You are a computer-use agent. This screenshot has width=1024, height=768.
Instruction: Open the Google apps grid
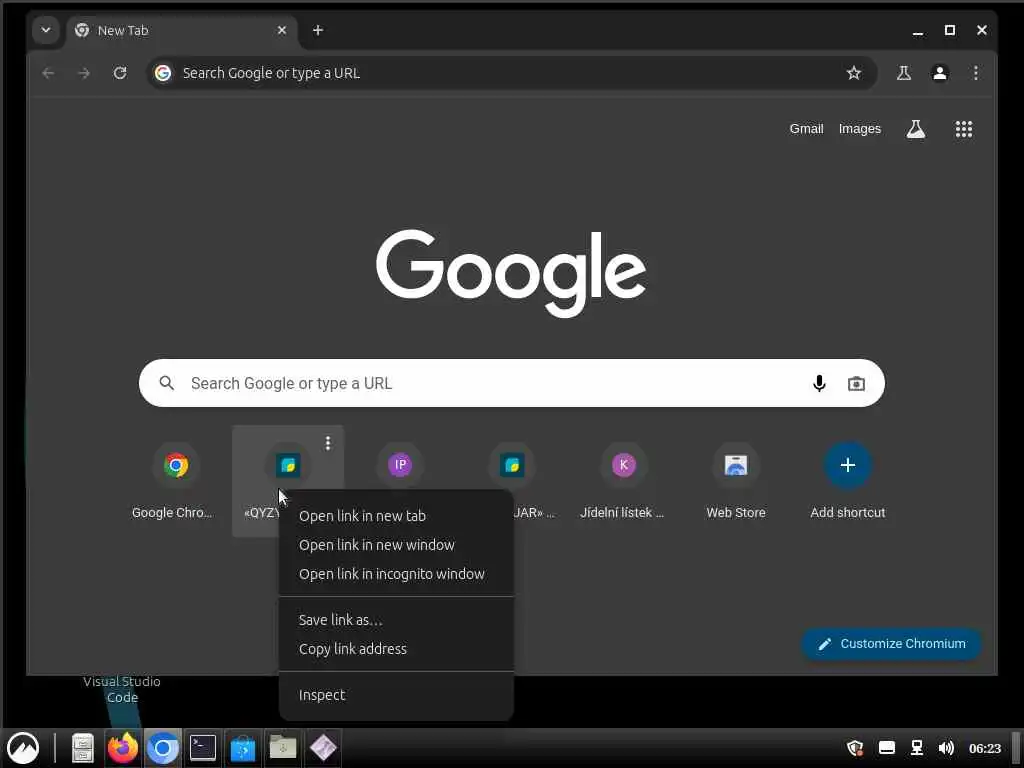964,129
